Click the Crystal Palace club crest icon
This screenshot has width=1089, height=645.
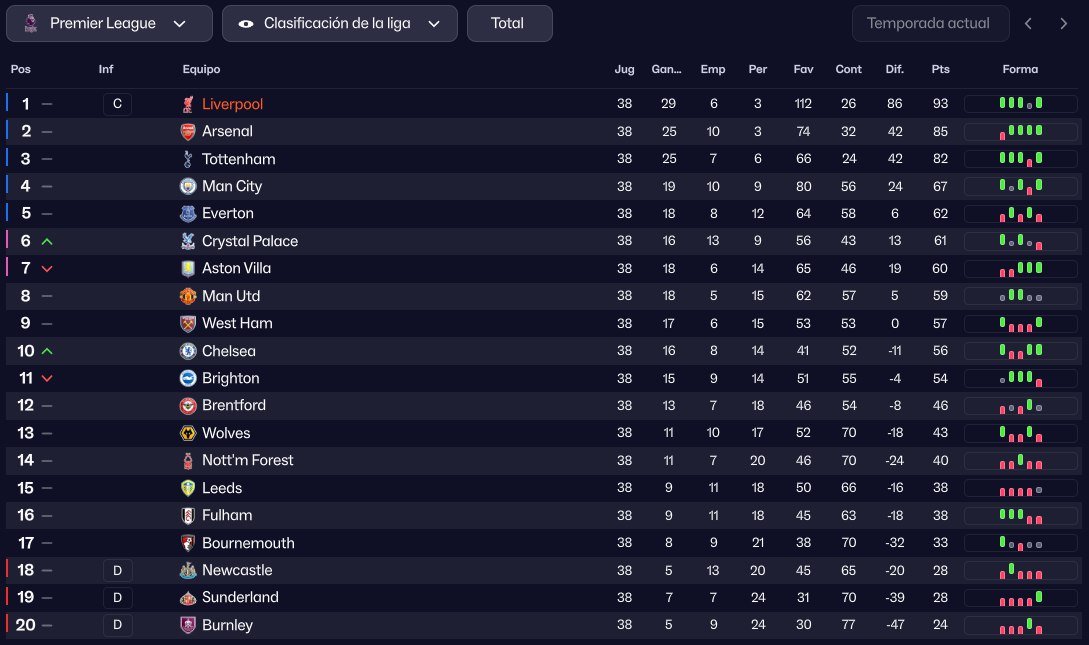click(x=188, y=241)
